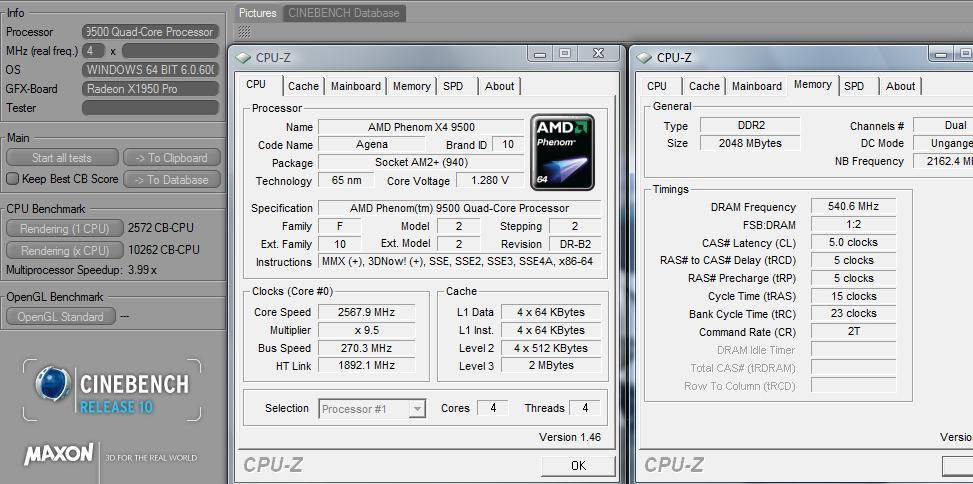The height and width of the screenshot is (484, 973).
Task: Open the About tab in right CPU-Z window
Action: [900, 86]
